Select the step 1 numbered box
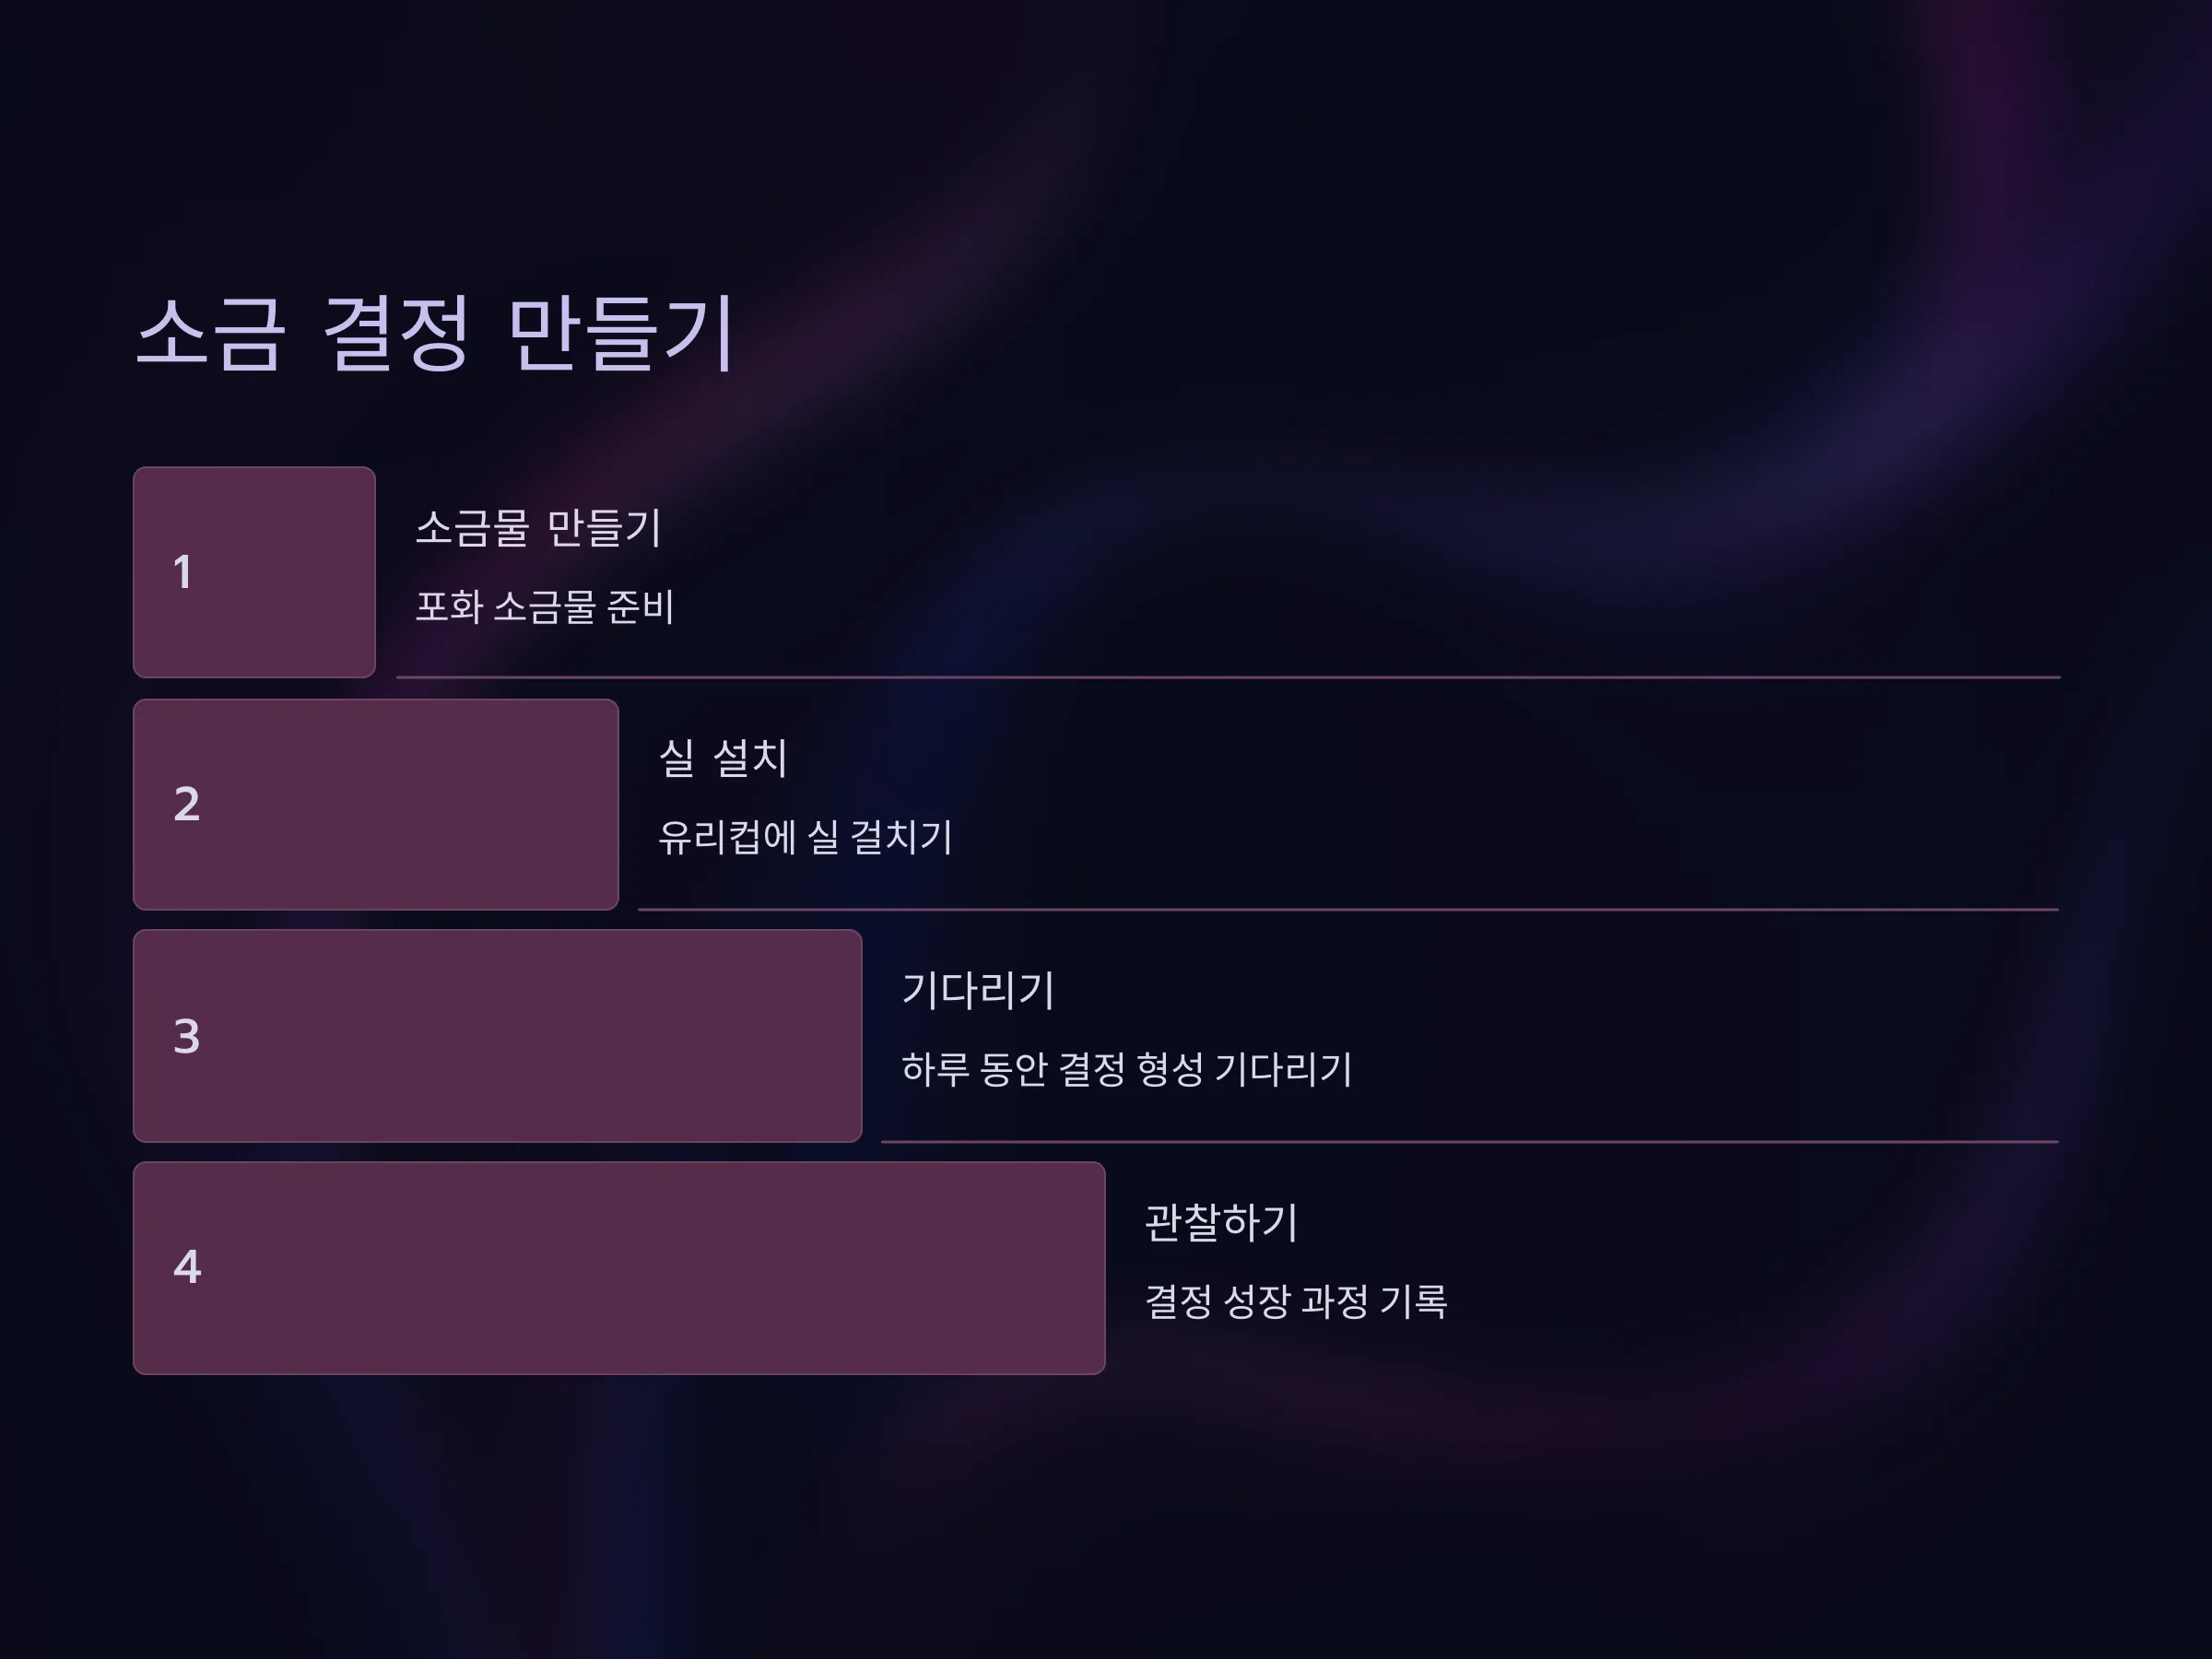The width and height of the screenshot is (2212, 1659). (x=254, y=572)
